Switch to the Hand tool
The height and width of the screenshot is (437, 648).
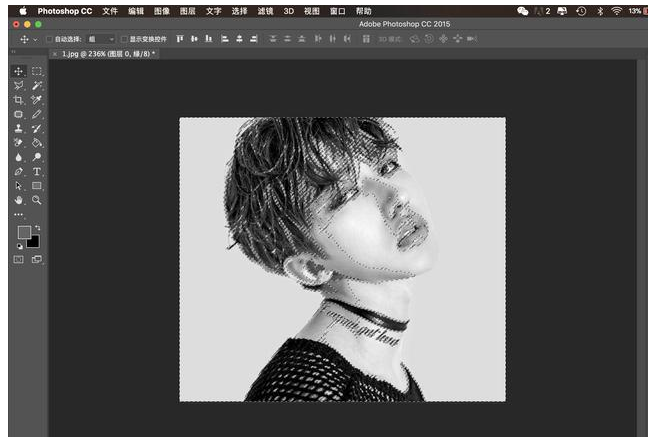tap(19, 200)
